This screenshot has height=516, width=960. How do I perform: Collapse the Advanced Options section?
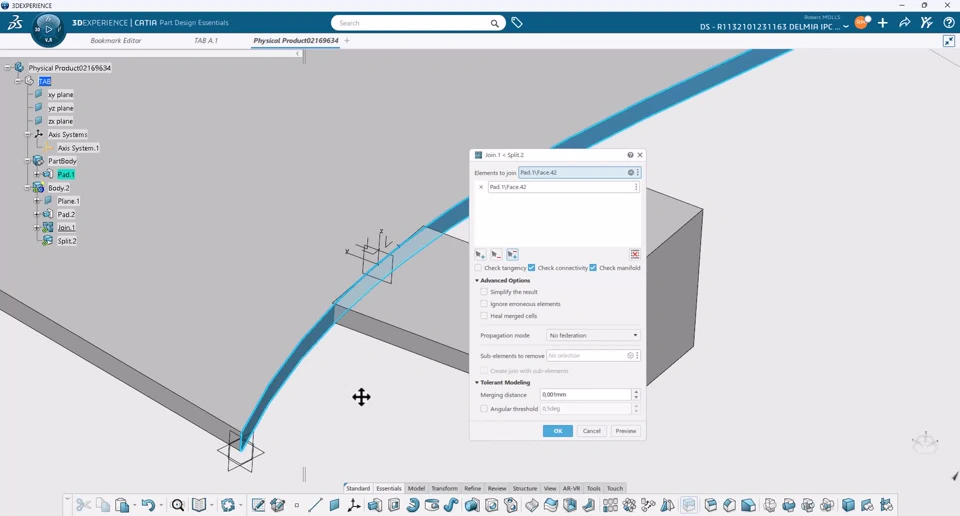click(x=477, y=281)
